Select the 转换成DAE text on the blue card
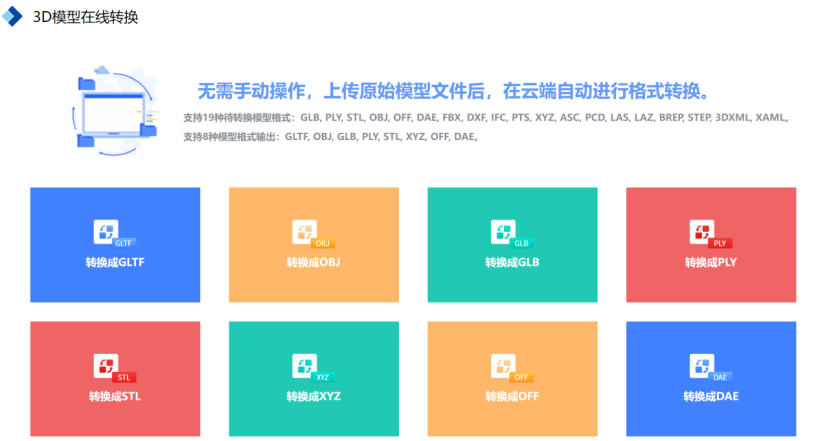The height and width of the screenshot is (441, 830). [711, 397]
